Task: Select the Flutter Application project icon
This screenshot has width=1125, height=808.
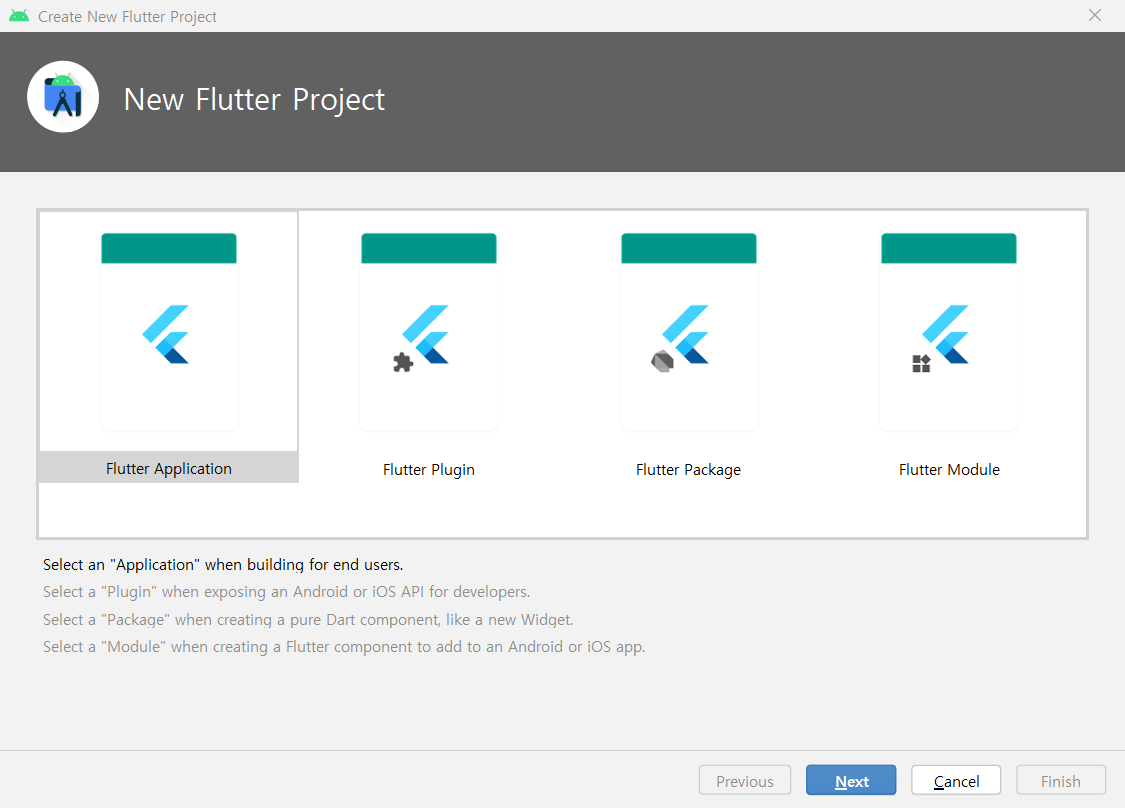Action: 169,332
